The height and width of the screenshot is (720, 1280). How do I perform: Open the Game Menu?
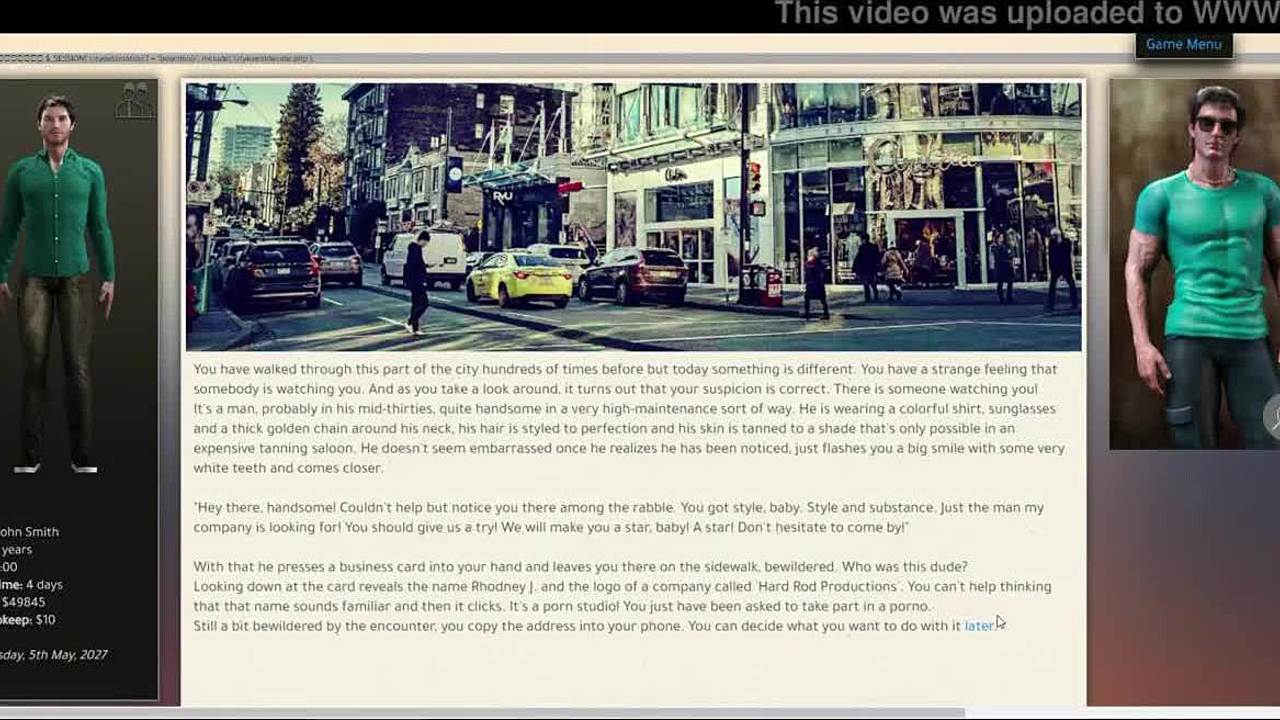[1183, 44]
